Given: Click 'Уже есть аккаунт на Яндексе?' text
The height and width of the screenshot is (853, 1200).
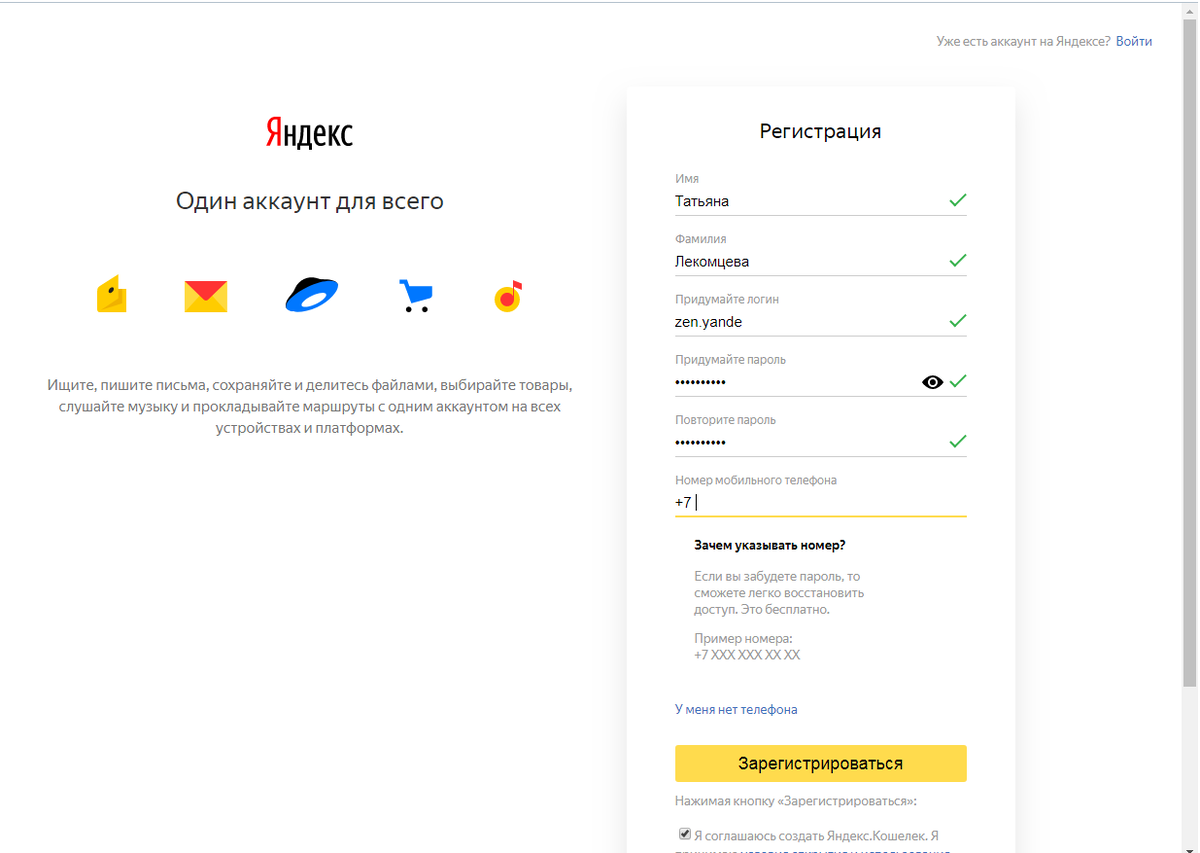Looking at the screenshot, I should point(1023,41).
